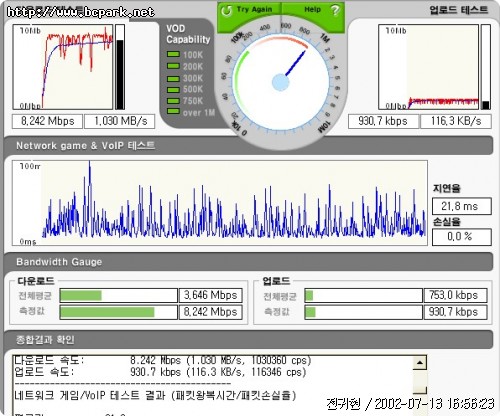Click the Bandwidth Gauge section header
This screenshot has height=416, width=500.
click(x=248, y=262)
